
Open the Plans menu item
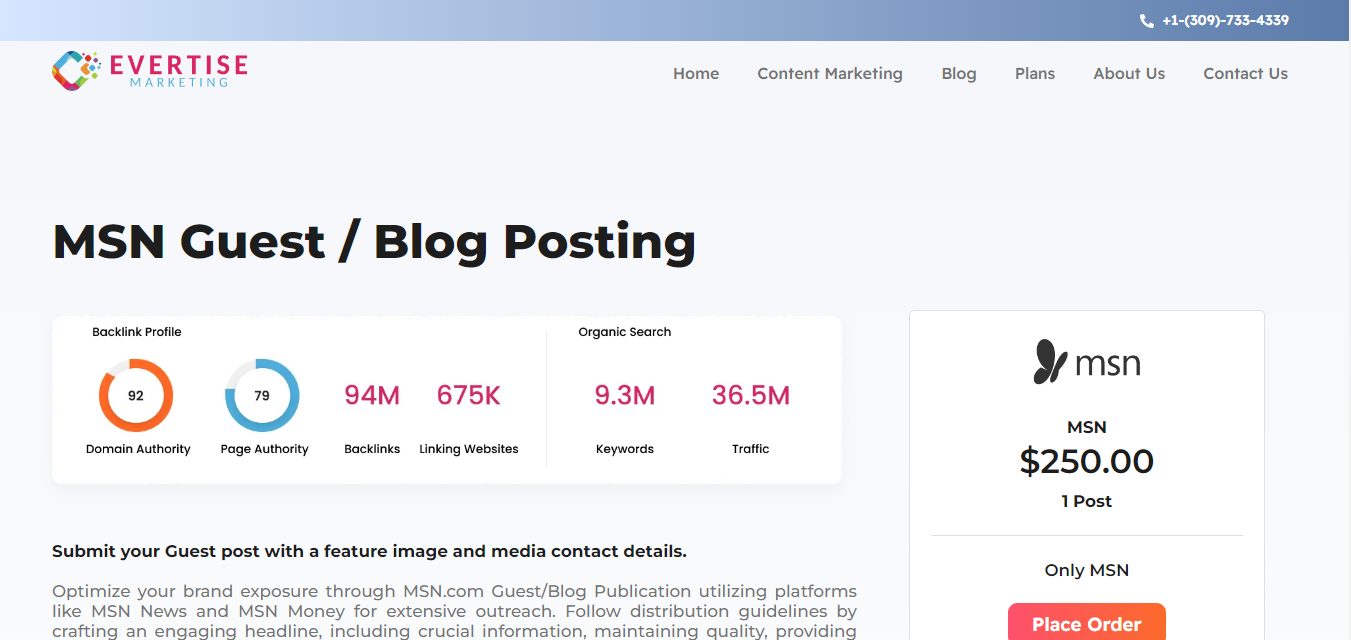(x=1035, y=73)
